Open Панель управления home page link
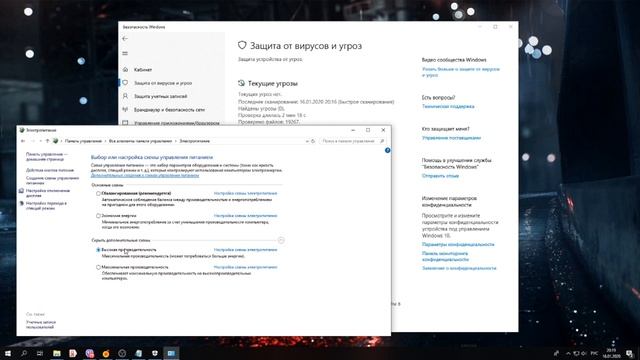The width and height of the screenshot is (640, 360). point(46,157)
